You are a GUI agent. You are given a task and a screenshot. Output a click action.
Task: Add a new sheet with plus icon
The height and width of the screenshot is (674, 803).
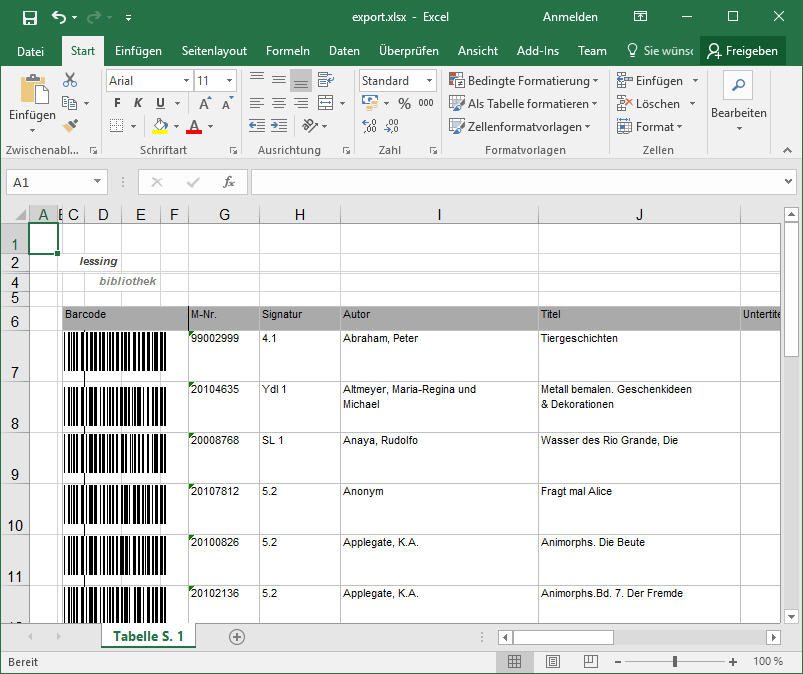pos(237,636)
